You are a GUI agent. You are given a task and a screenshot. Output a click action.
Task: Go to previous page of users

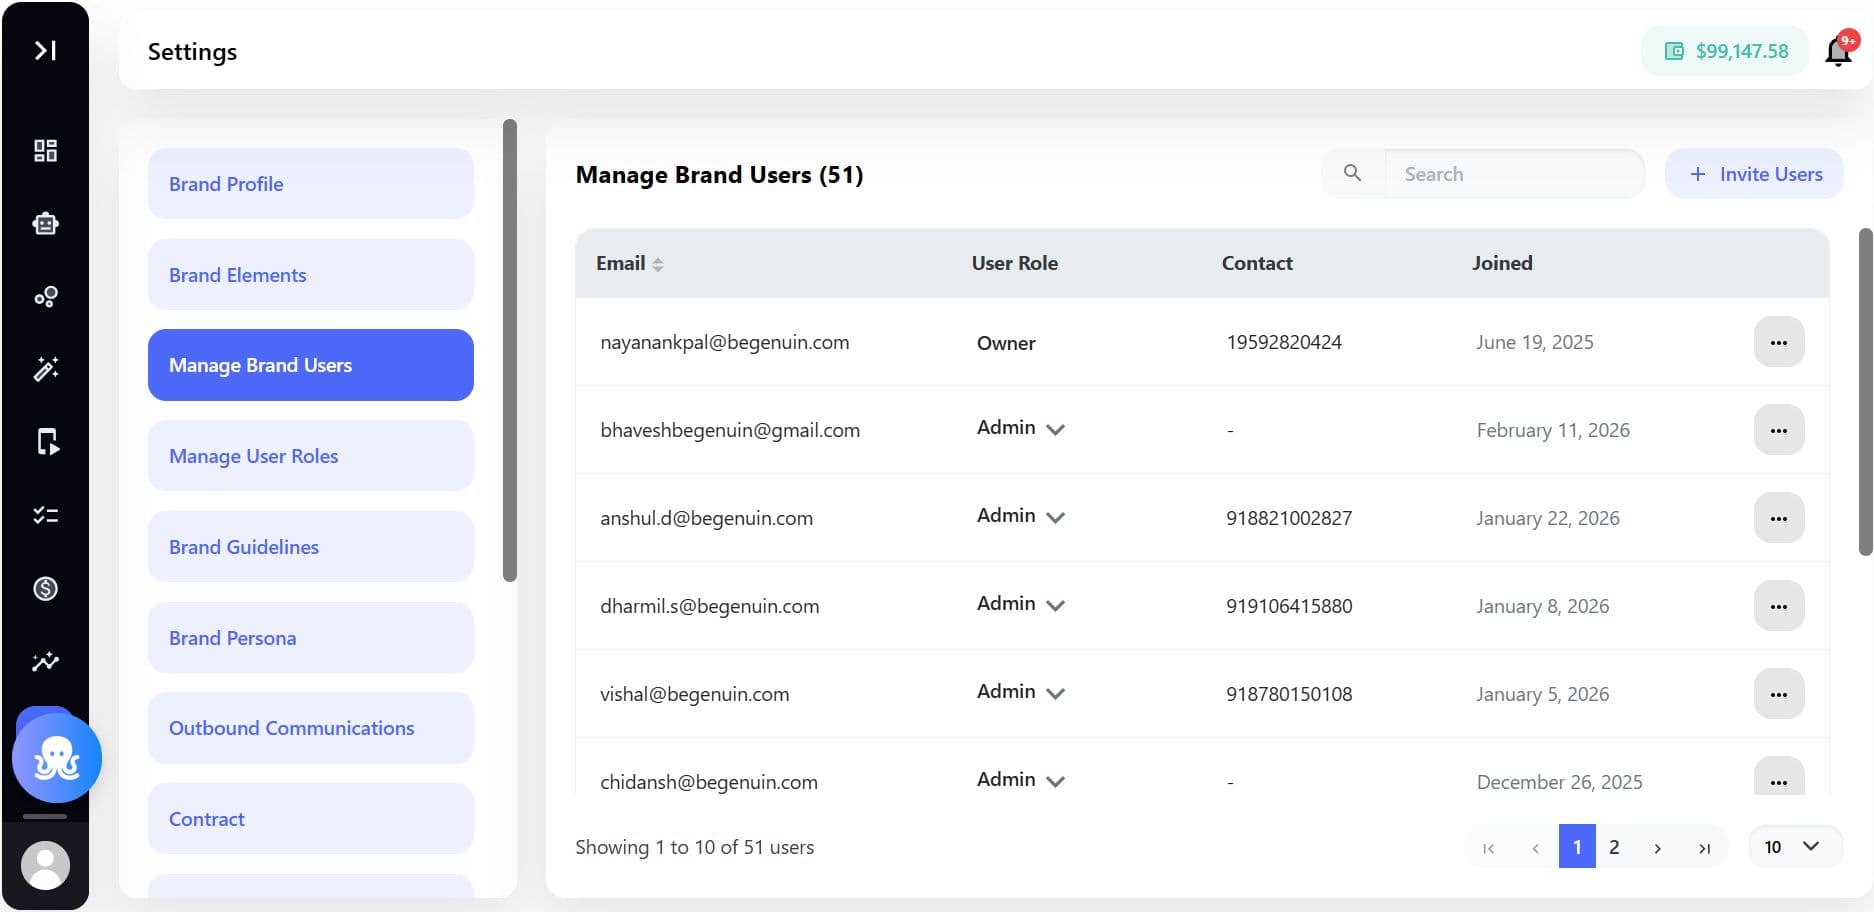coord(1535,848)
